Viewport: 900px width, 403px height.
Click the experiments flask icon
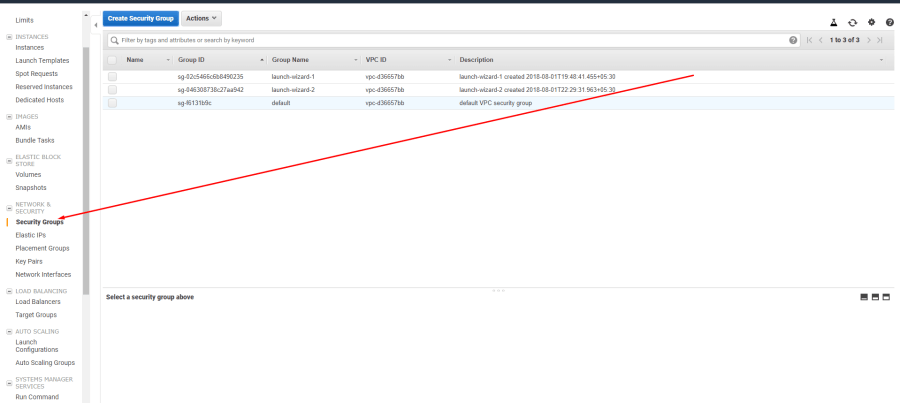pos(833,22)
